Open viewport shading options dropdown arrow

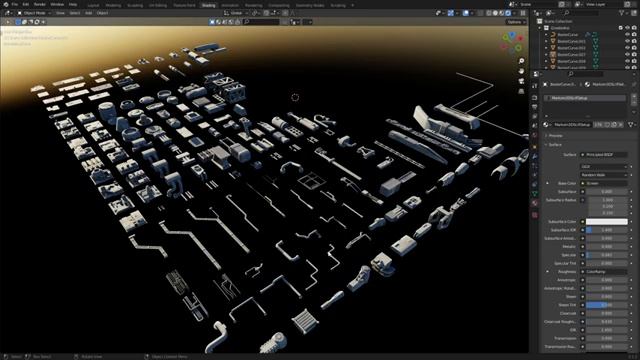click(514, 13)
